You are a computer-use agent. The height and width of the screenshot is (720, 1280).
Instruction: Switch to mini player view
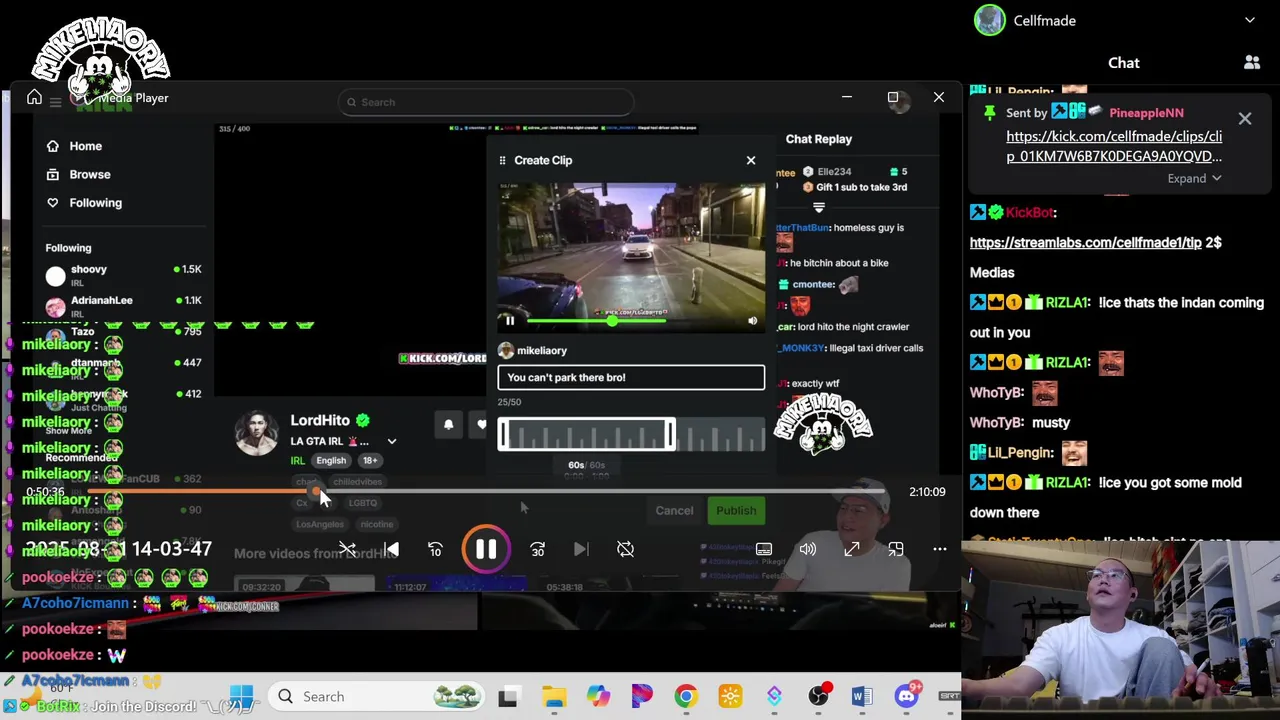(896, 549)
